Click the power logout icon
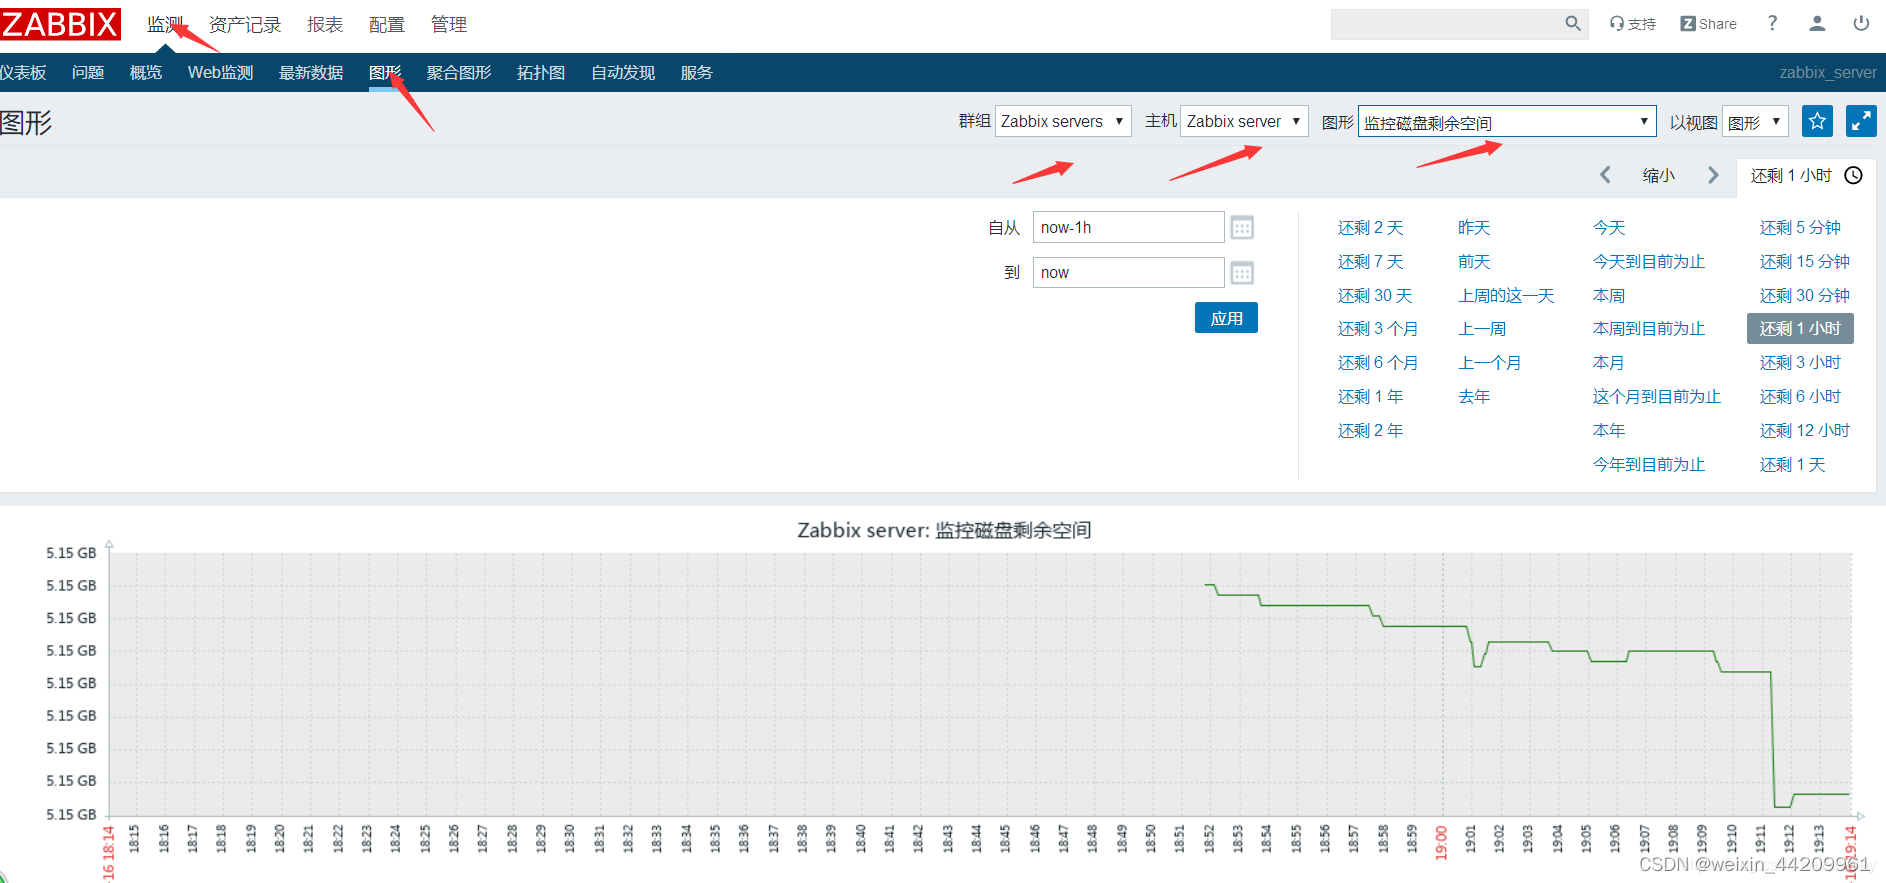This screenshot has height=883, width=1886. [x=1861, y=23]
